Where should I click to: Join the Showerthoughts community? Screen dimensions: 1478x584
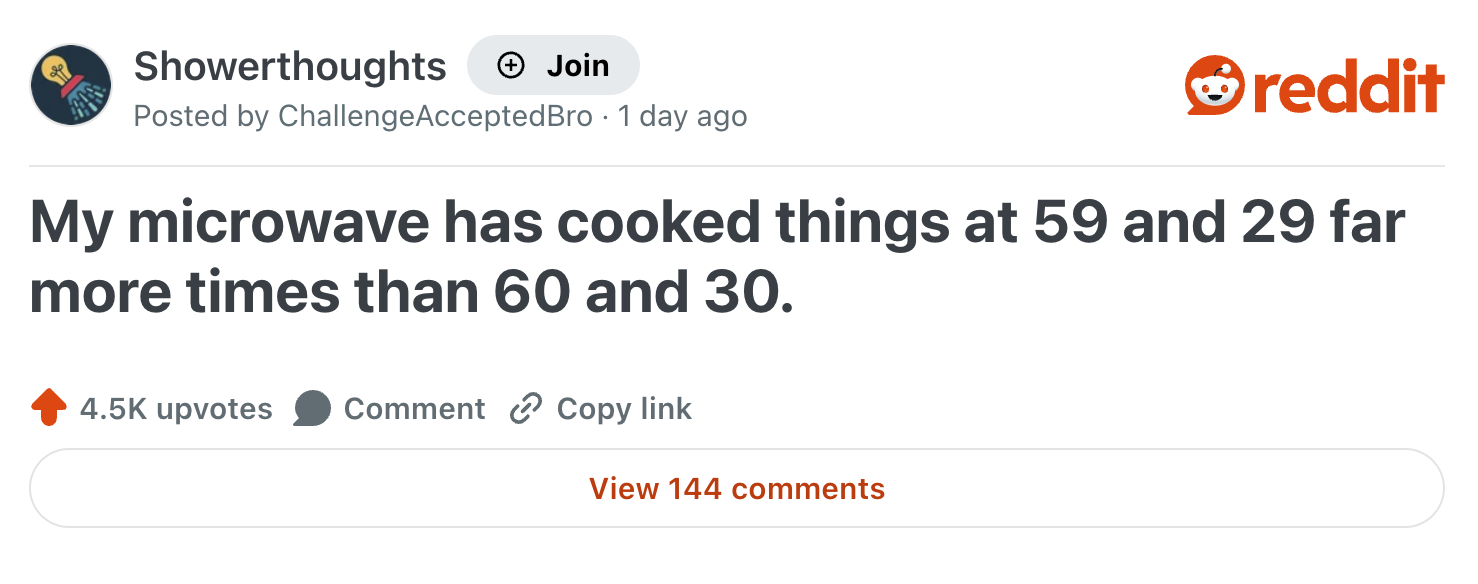pyautogui.click(x=553, y=66)
